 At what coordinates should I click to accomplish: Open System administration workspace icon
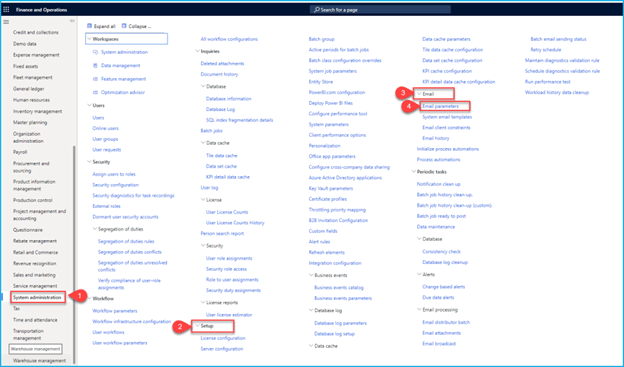(x=95, y=52)
